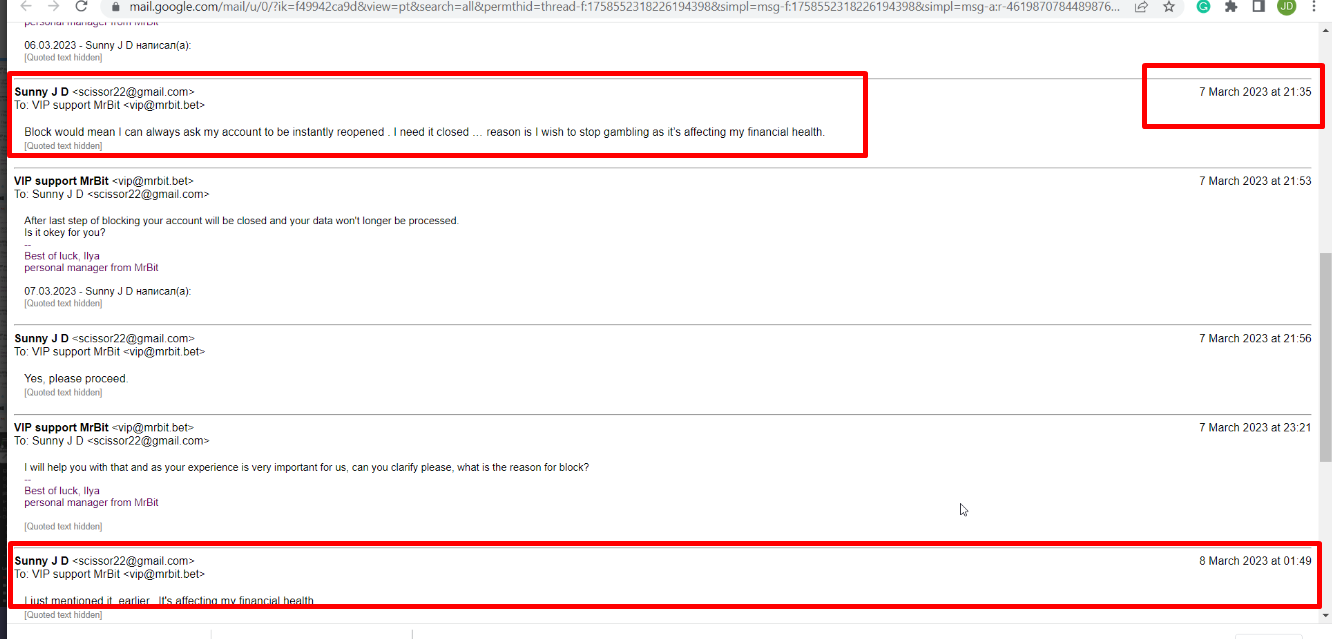View site info lock icon
This screenshot has height=639, width=1332.
pos(117,6)
